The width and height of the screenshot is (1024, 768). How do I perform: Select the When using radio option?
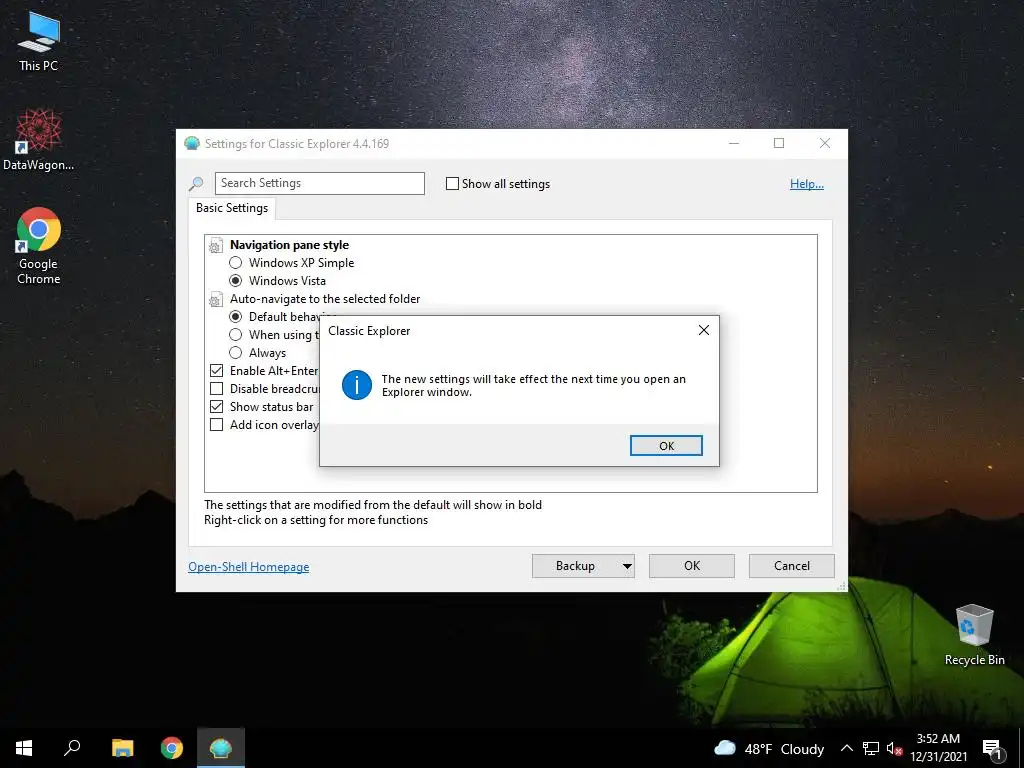click(236, 334)
